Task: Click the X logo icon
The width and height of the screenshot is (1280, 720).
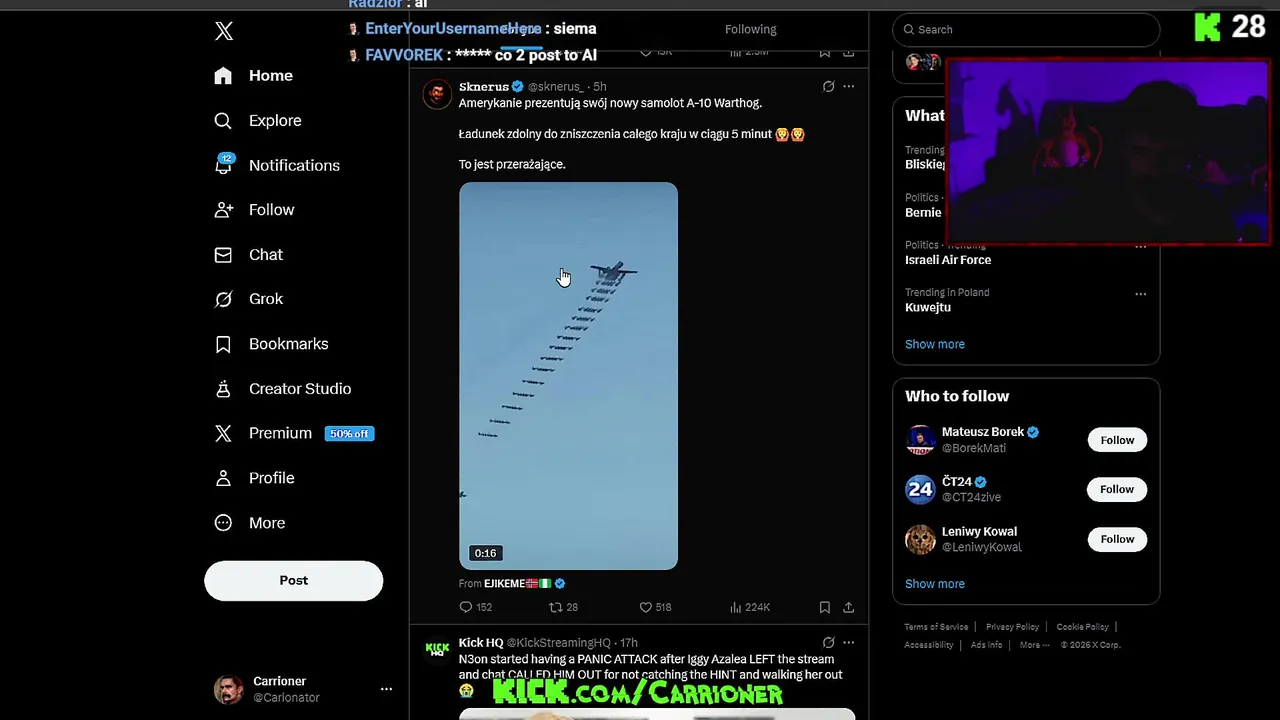Action: coord(224,31)
